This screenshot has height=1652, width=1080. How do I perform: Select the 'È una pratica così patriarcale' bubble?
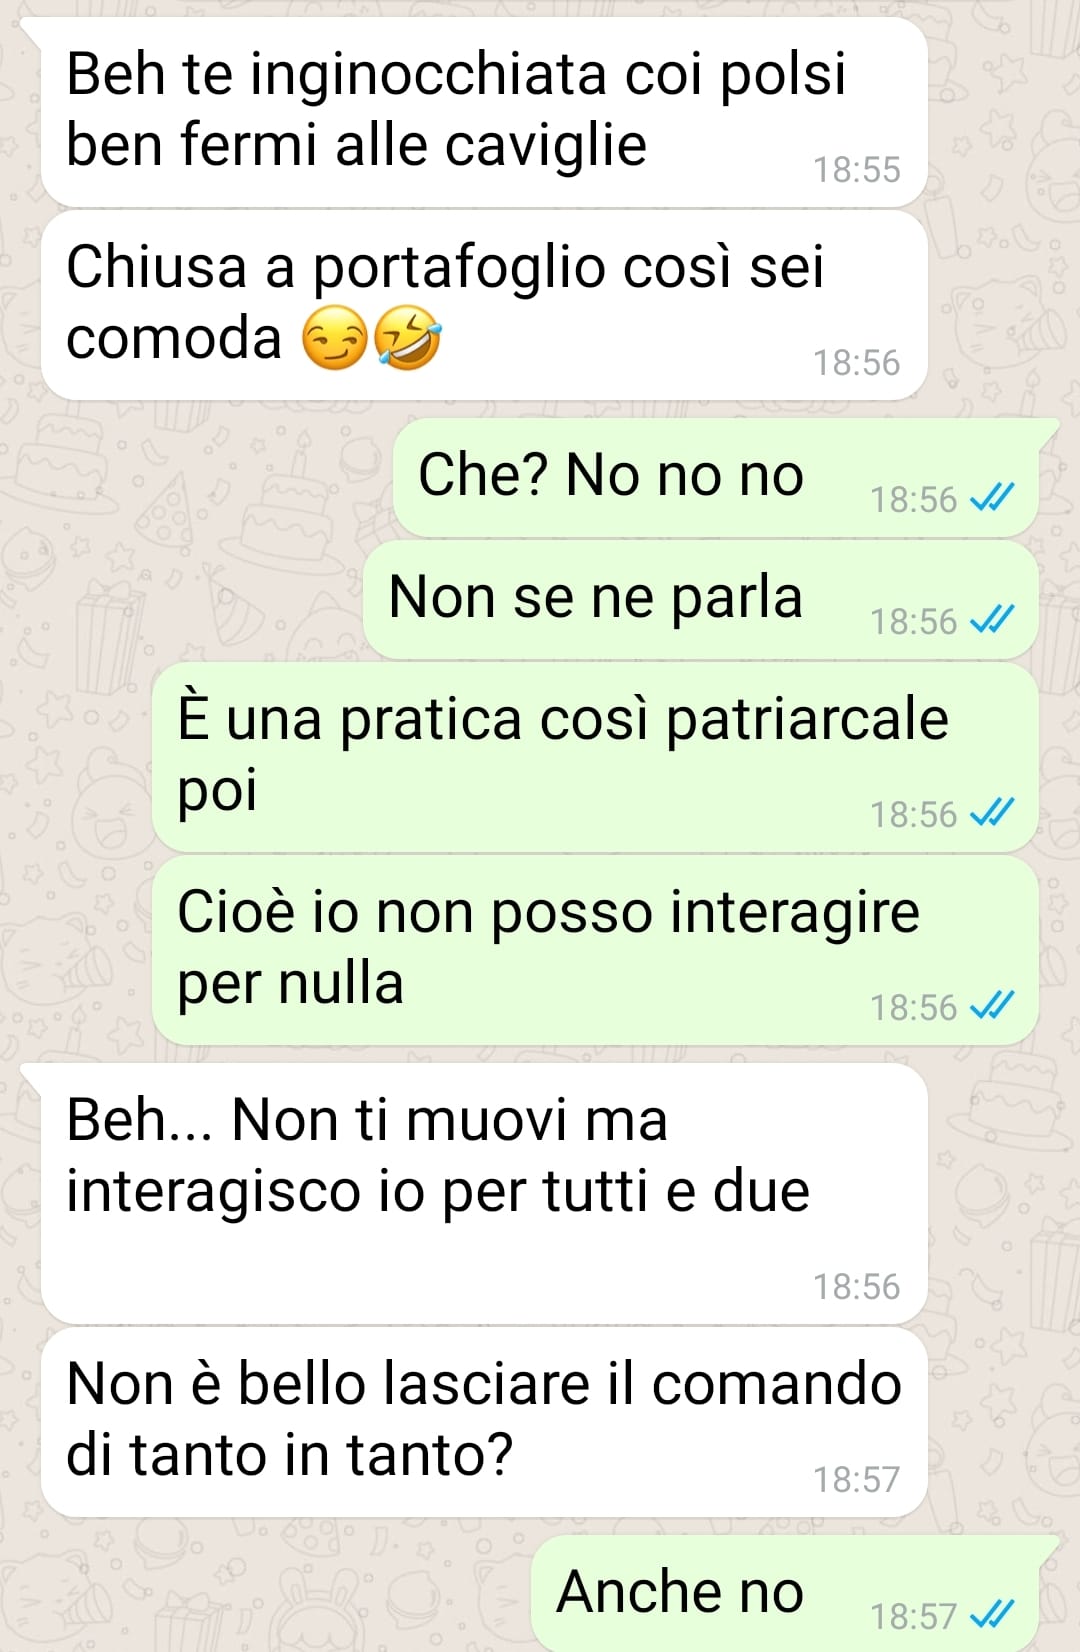pyautogui.click(x=595, y=758)
